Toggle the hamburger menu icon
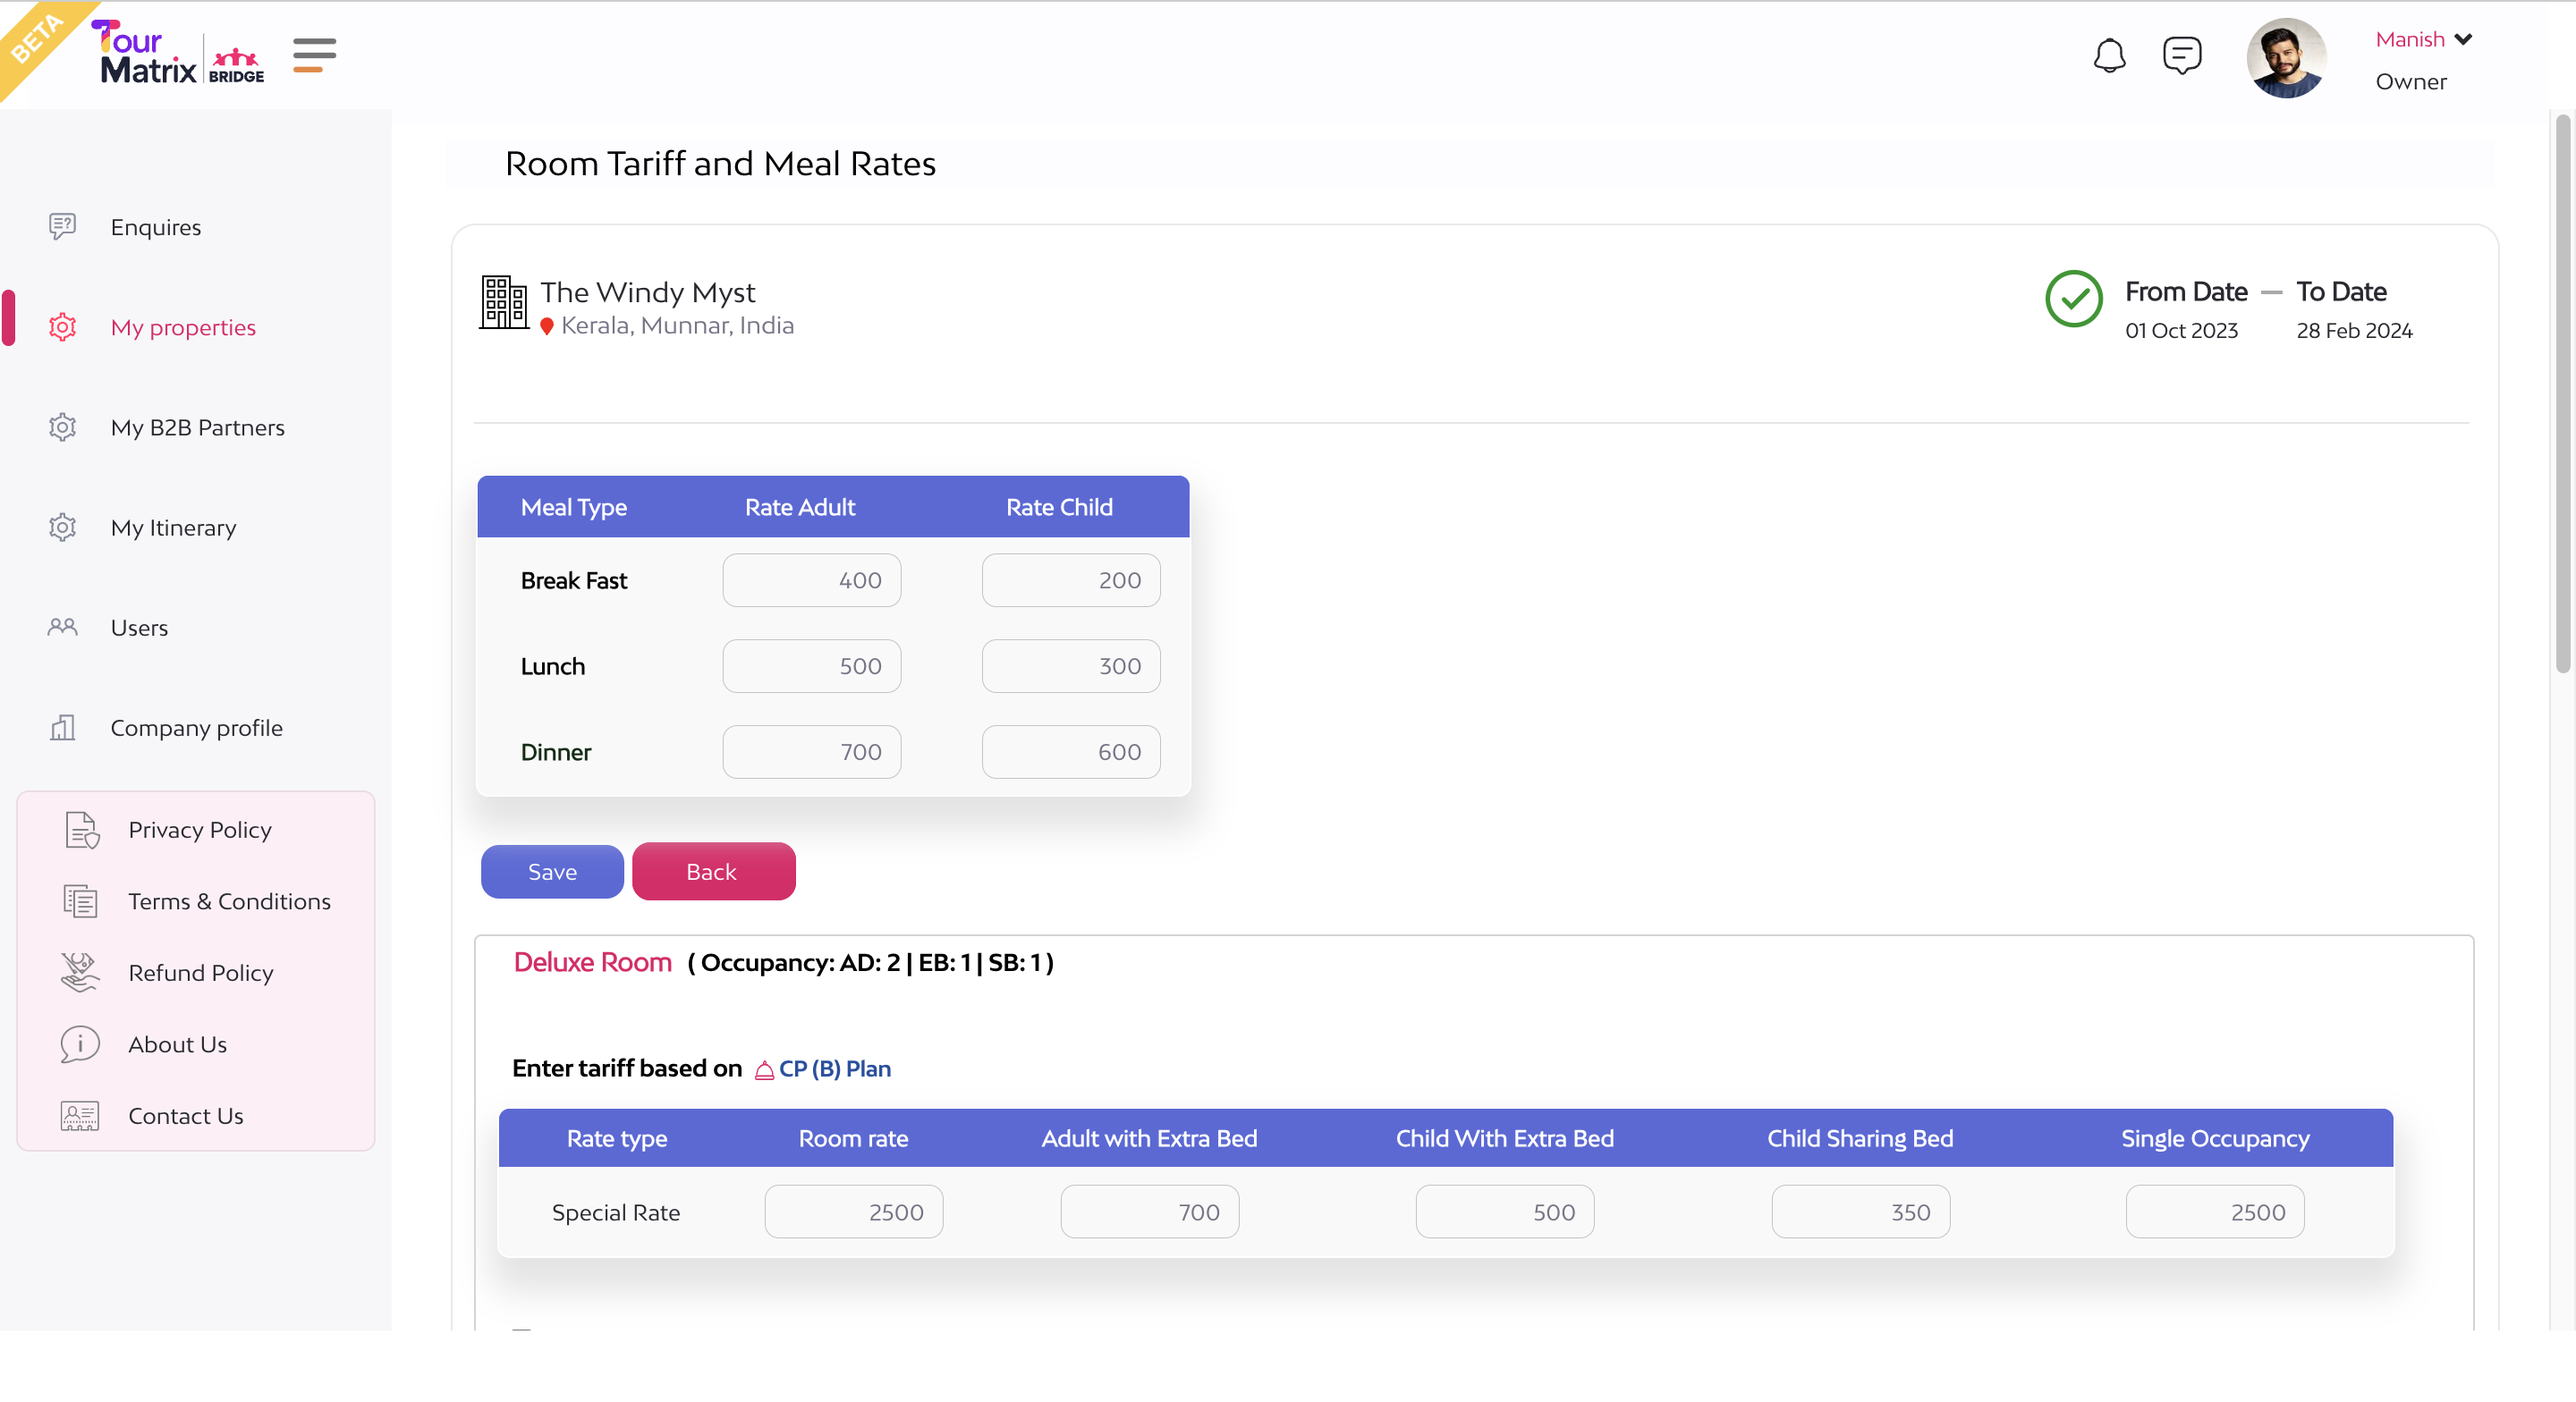Image resolution: width=2576 pixels, height=1402 pixels. [x=314, y=55]
